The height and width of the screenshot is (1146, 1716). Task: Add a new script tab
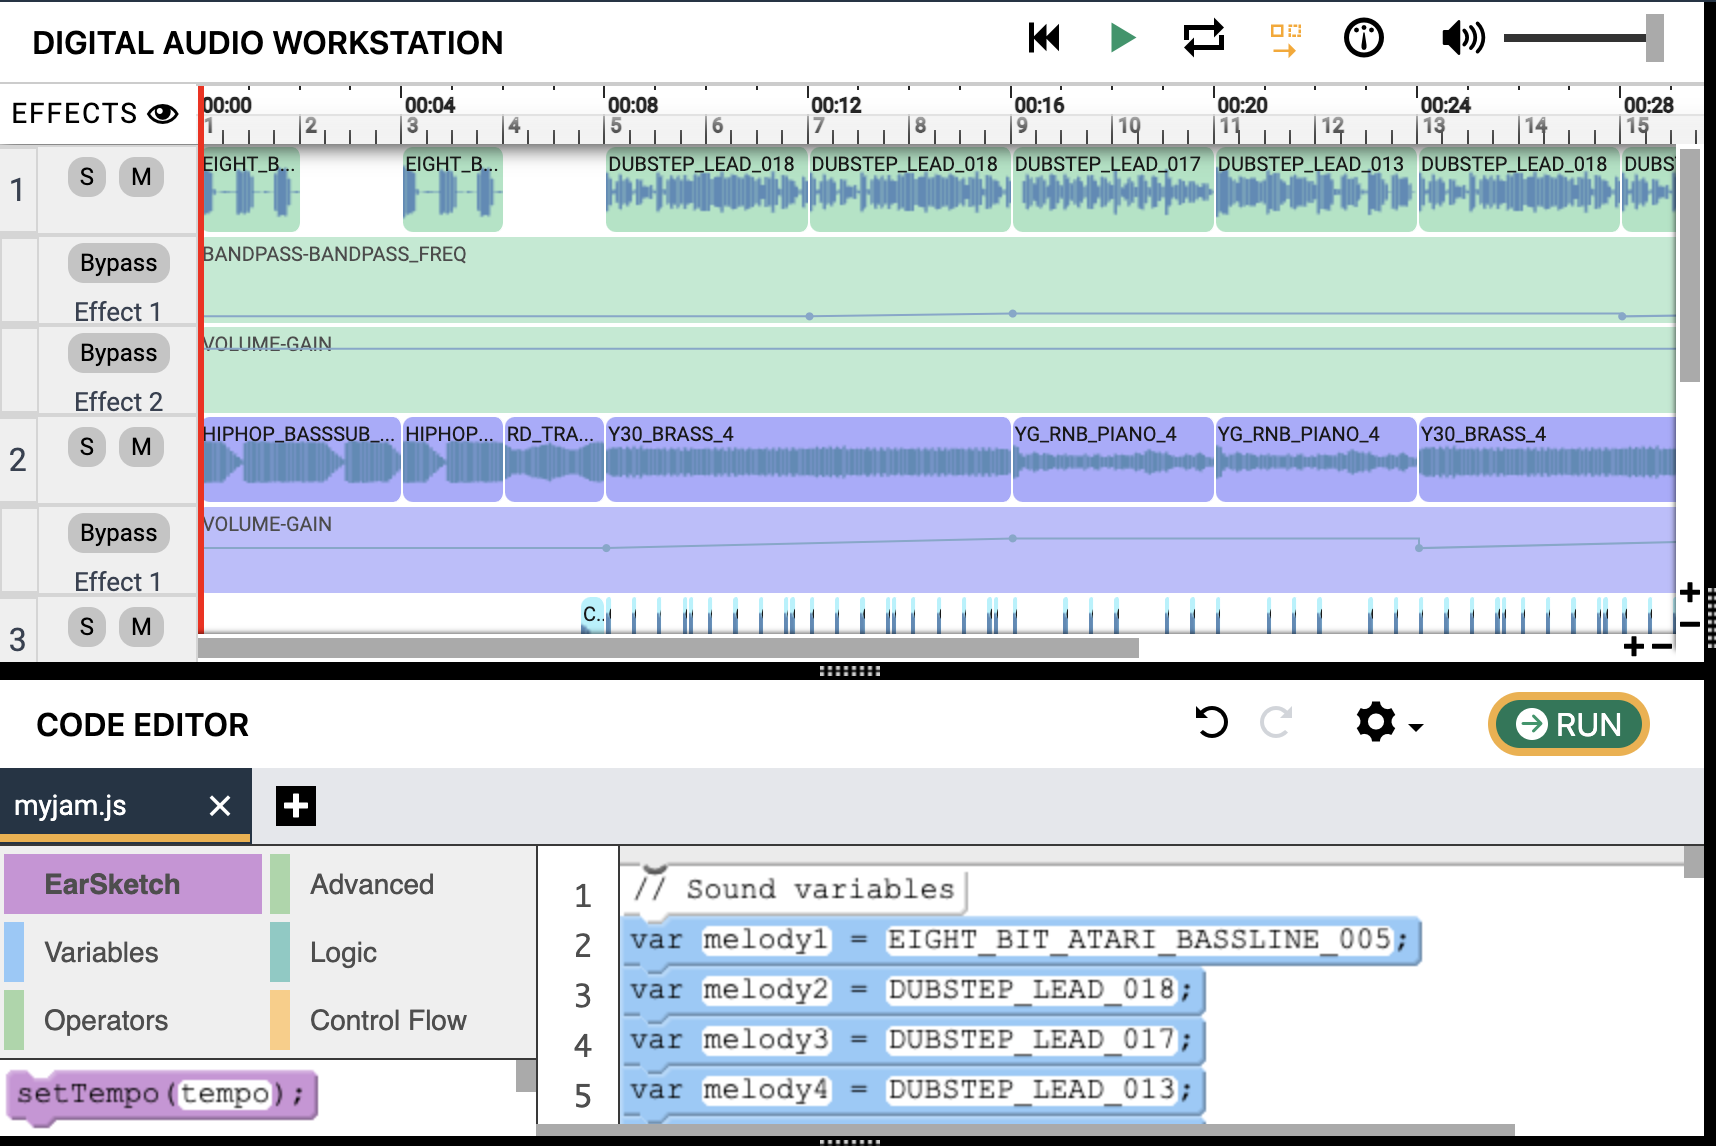(296, 806)
